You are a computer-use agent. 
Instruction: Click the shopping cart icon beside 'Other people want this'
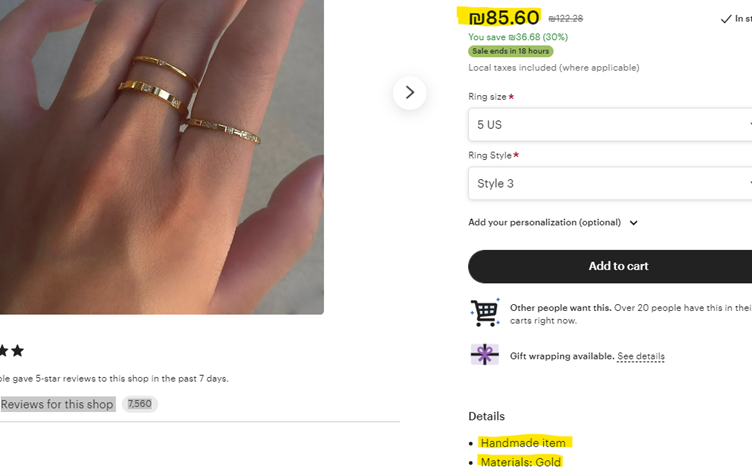484,313
